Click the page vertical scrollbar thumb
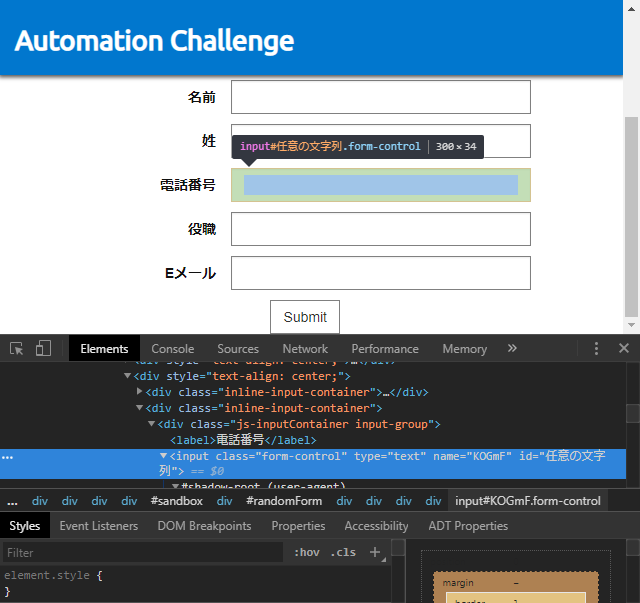 631,217
